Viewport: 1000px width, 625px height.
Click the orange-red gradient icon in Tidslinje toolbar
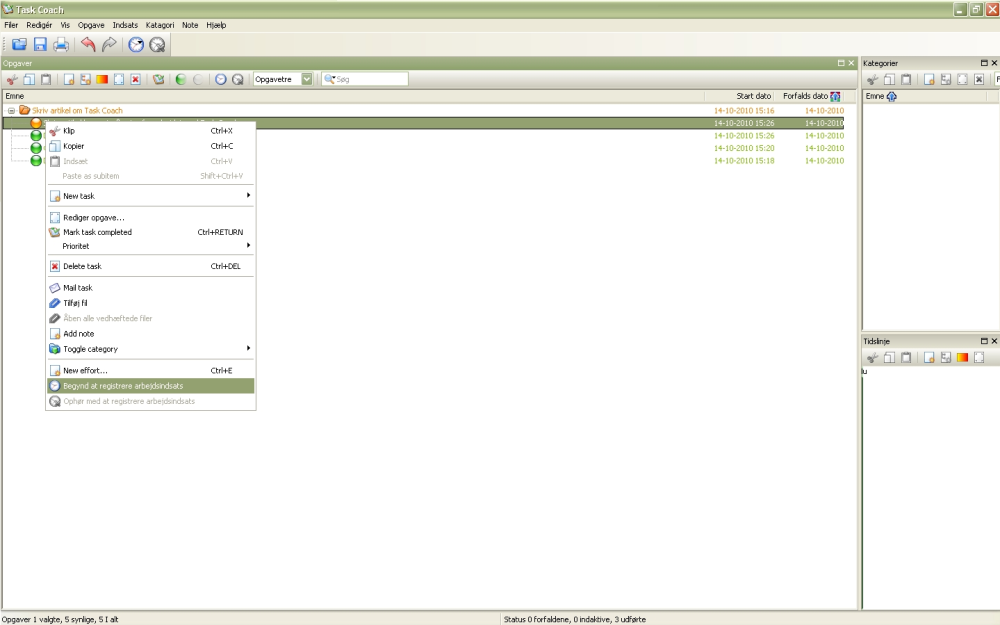coord(962,358)
